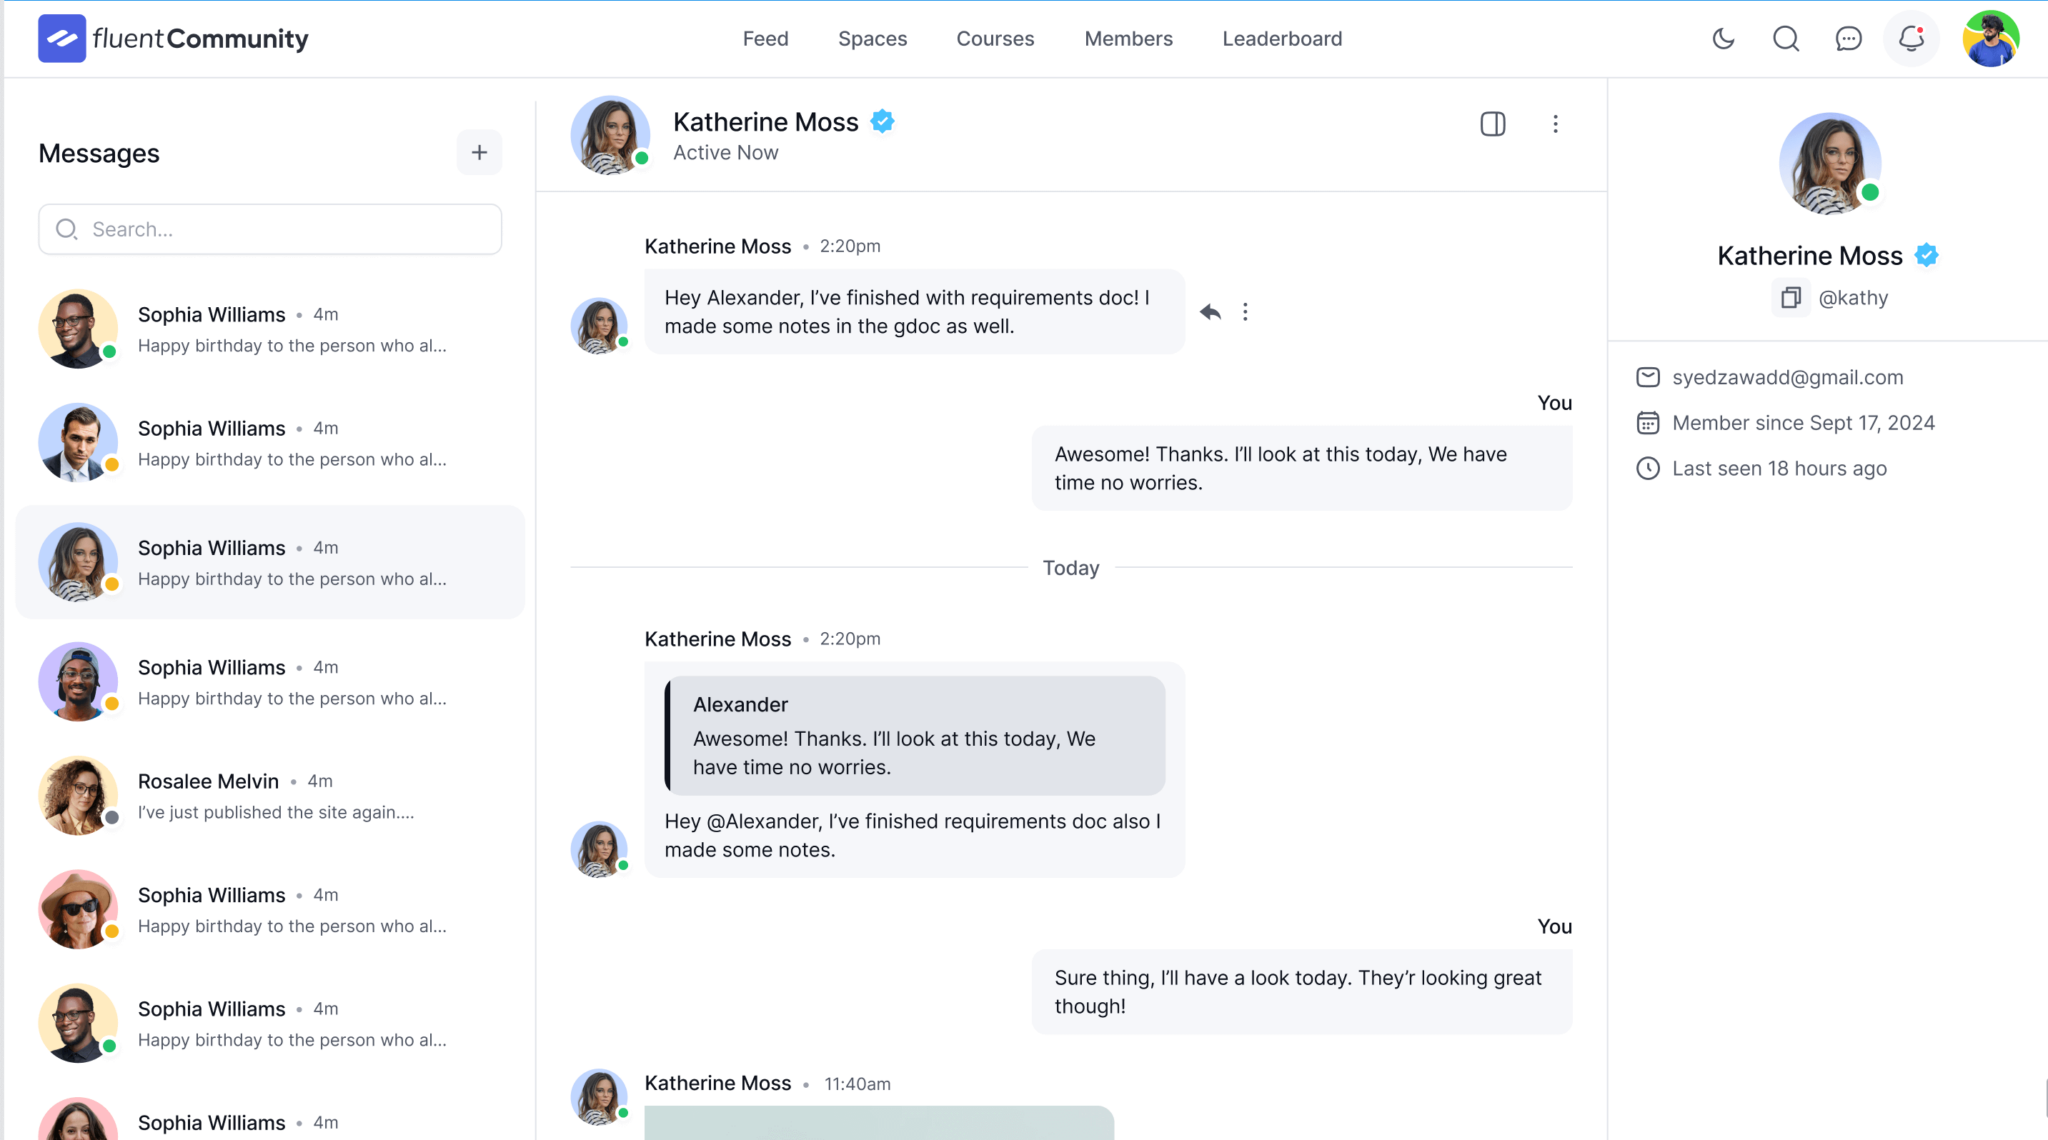The height and width of the screenshot is (1140, 2048).
Task: Click the syedzawadd@gmail.com email address
Action: click(1787, 377)
